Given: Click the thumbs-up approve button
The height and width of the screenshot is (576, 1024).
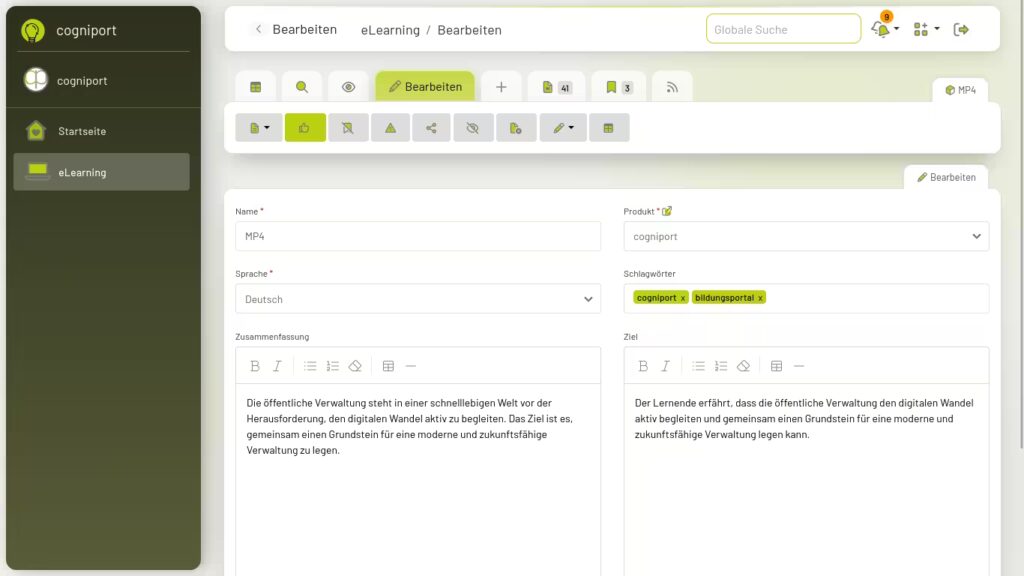Looking at the screenshot, I should pyautogui.click(x=305, y=128).
